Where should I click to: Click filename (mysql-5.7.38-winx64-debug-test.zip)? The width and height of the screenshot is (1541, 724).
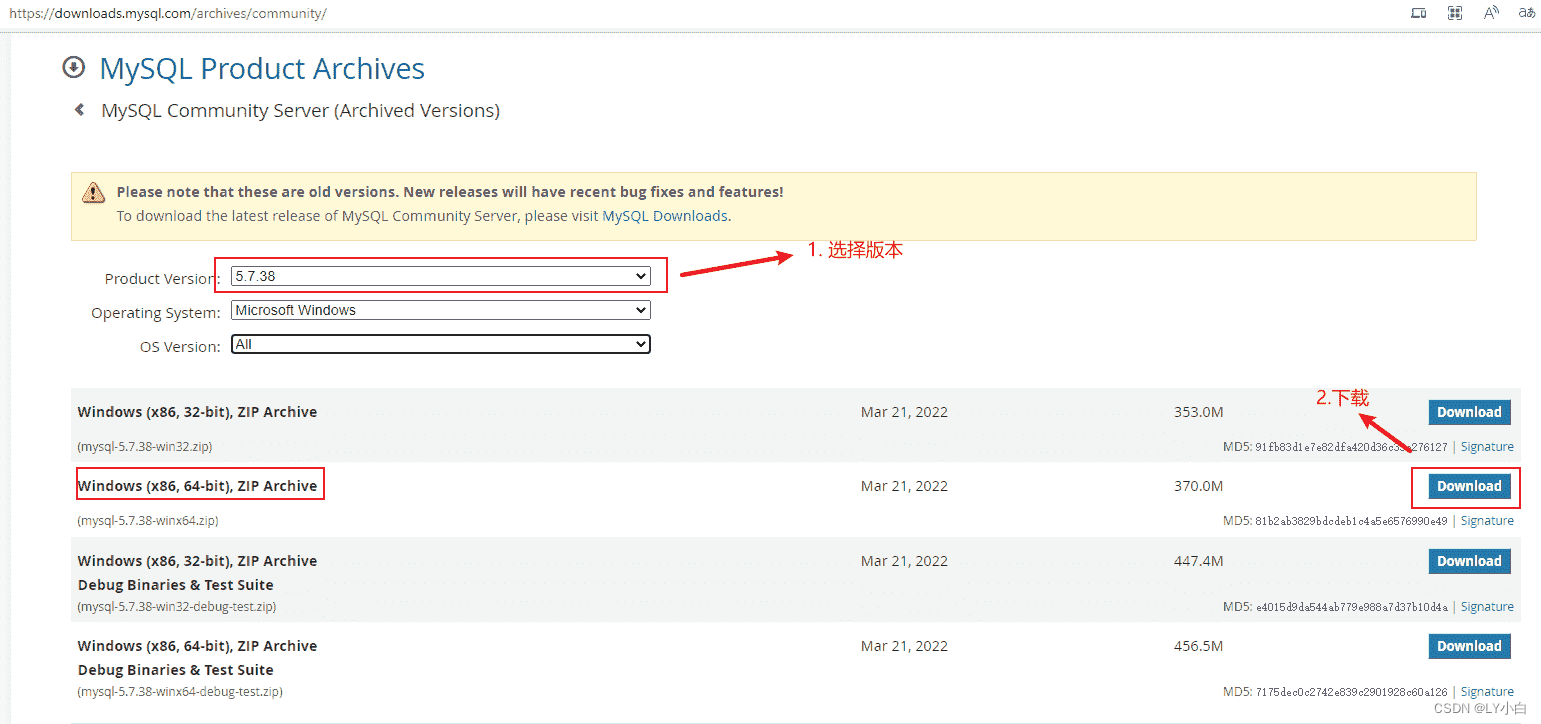[x=180, y=691]
